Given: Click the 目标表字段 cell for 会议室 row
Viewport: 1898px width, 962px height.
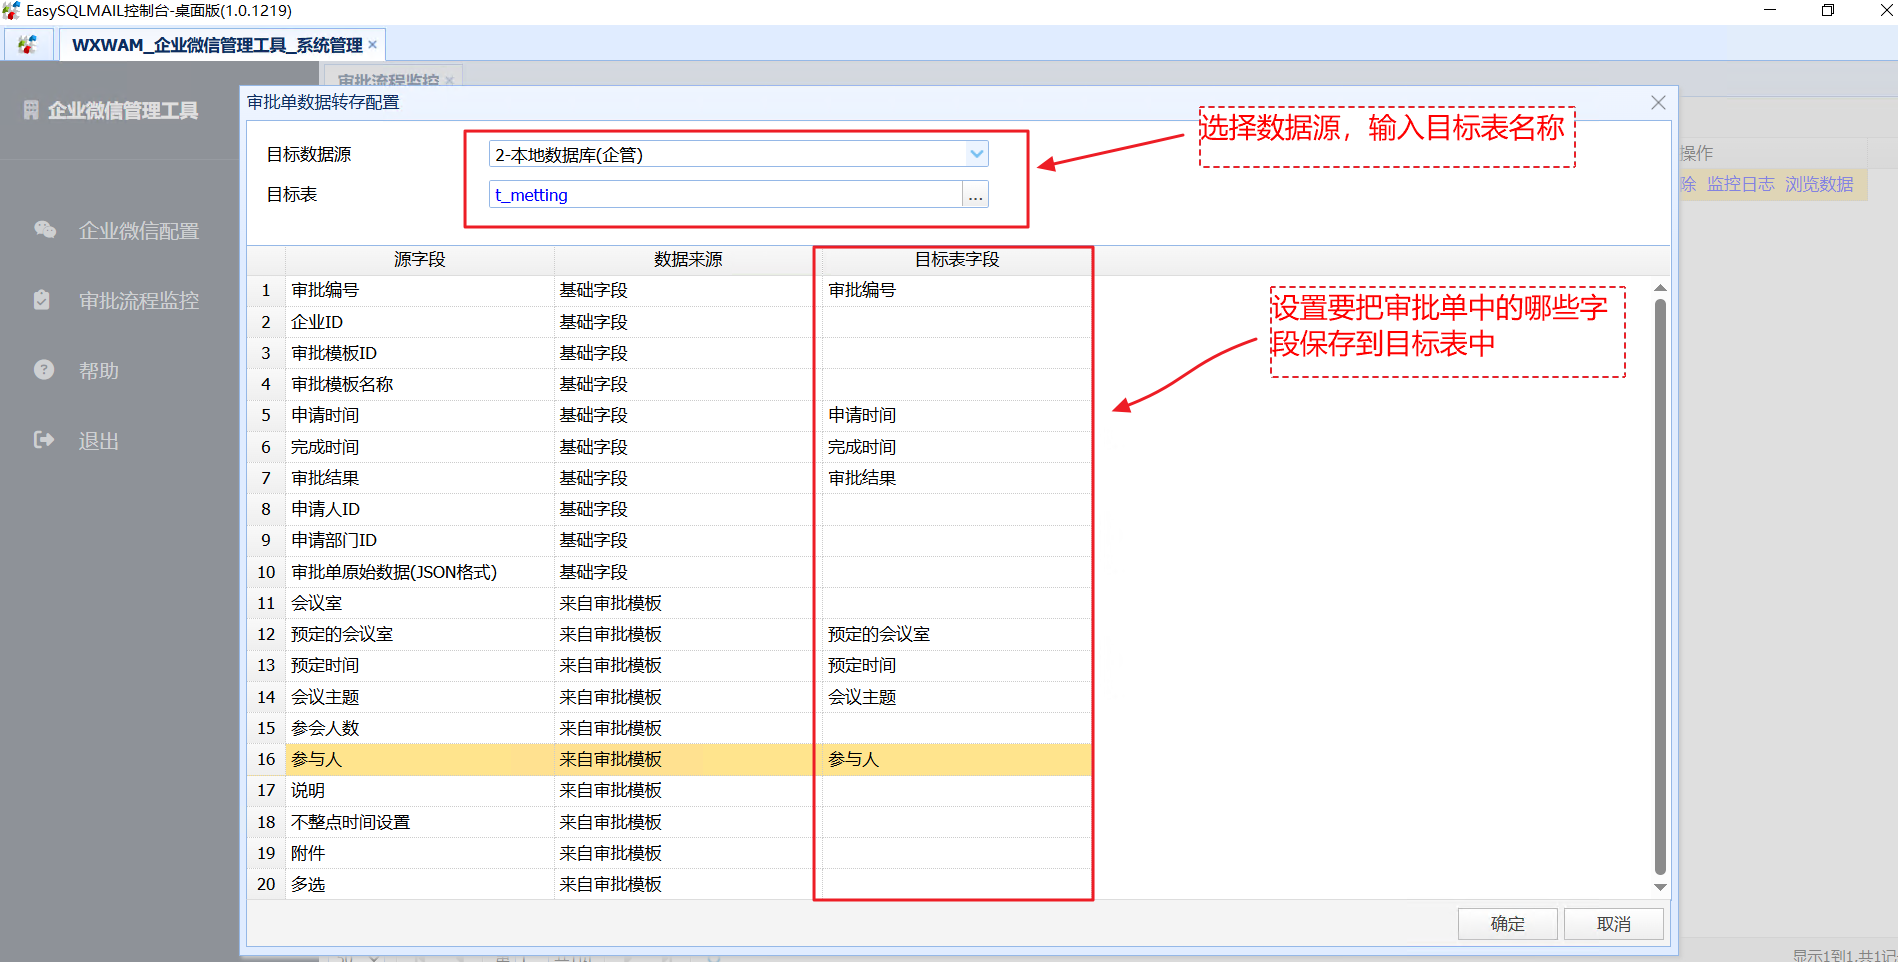Looking at the screenshot, I should [x=953, y=603].
